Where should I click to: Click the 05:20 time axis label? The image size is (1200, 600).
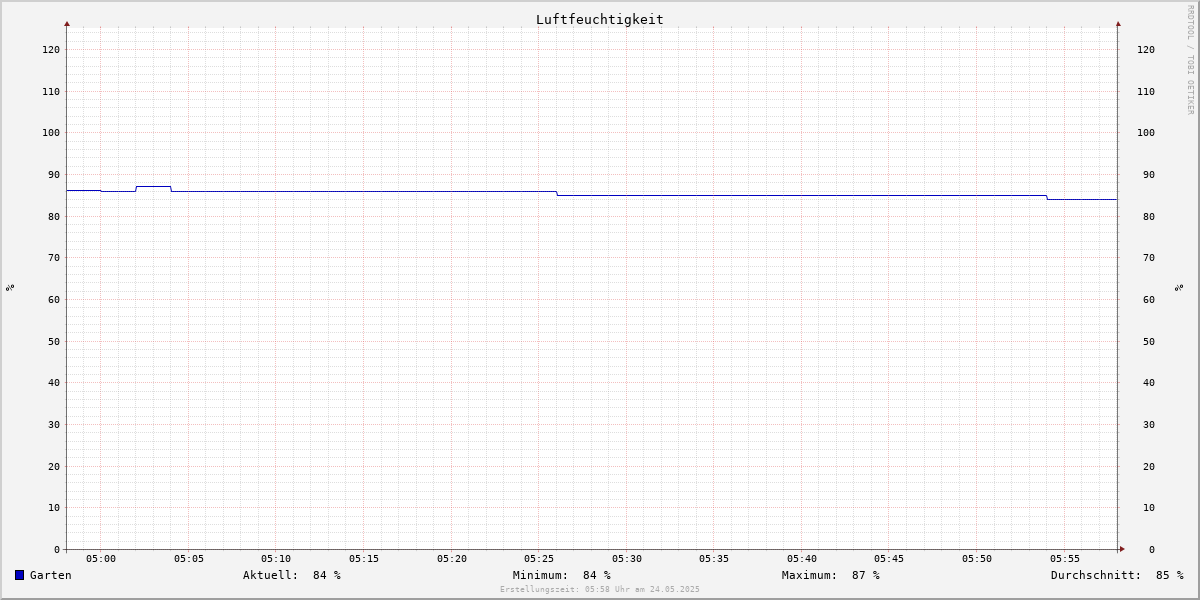(x=452, y=558)
